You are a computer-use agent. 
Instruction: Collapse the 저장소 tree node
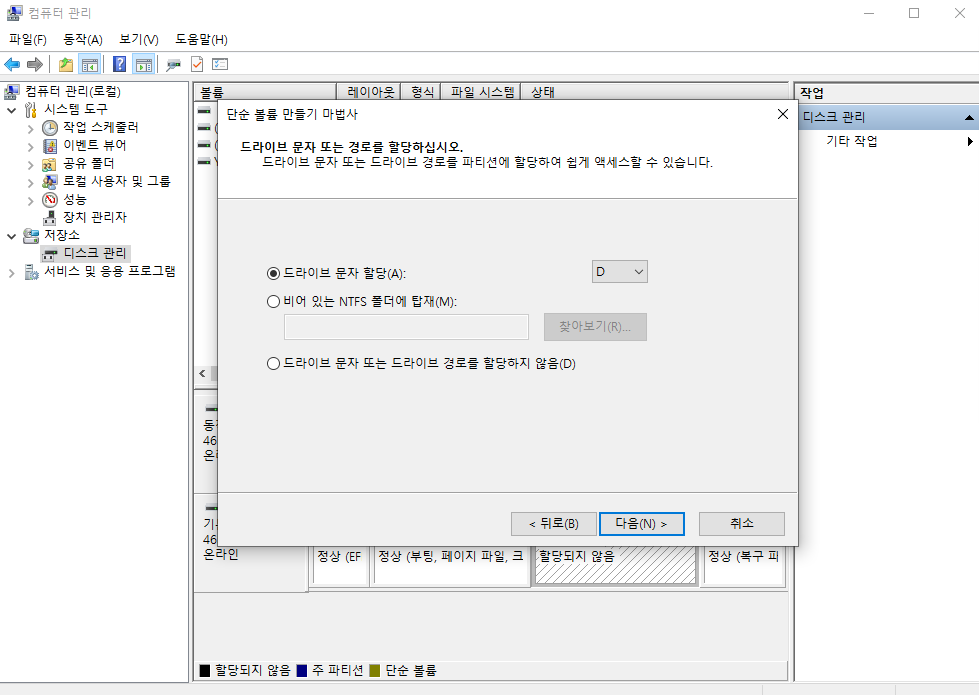(x=11, y=237)
